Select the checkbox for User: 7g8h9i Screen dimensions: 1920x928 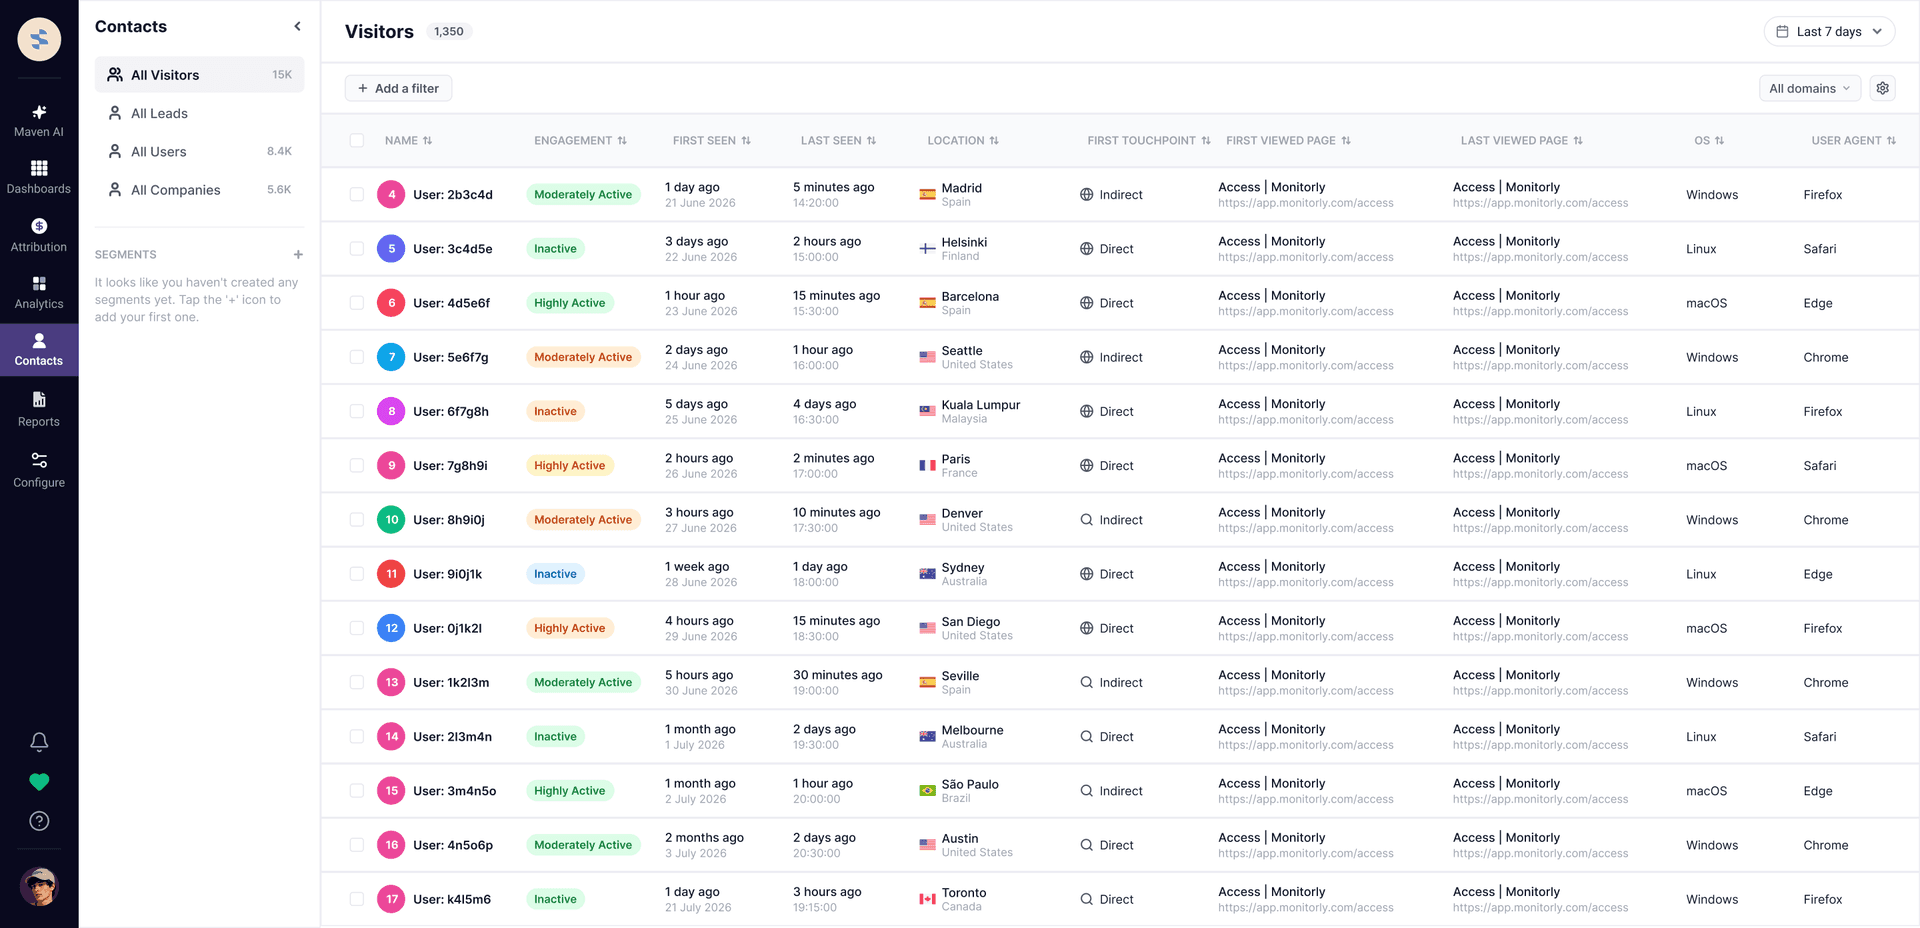click(357, 465)
